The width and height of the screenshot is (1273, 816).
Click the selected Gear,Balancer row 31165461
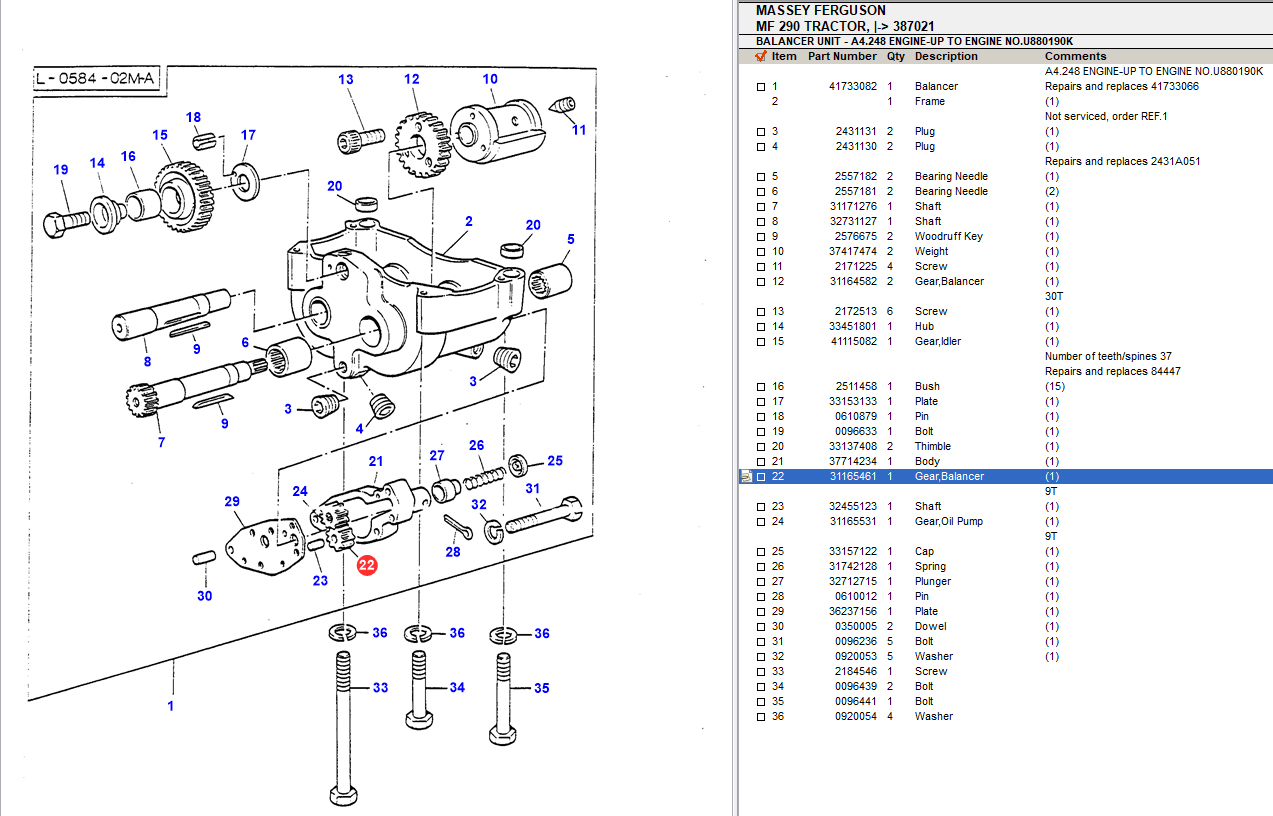tap(949, 476)
